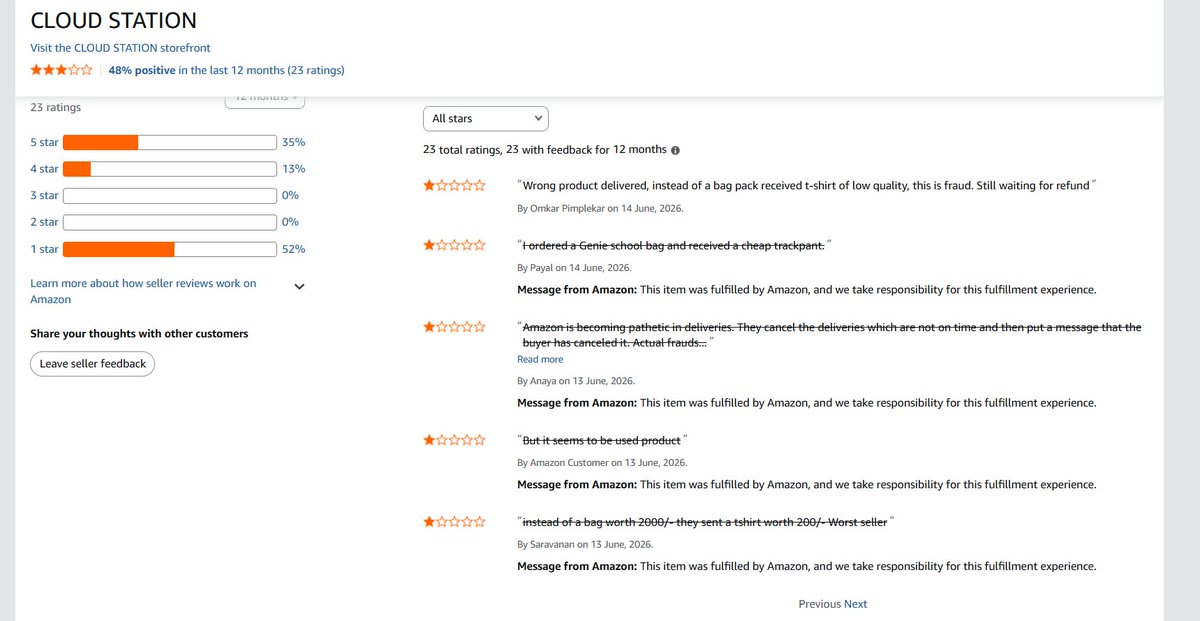Click Leave seller feedback button

(92, 364)
